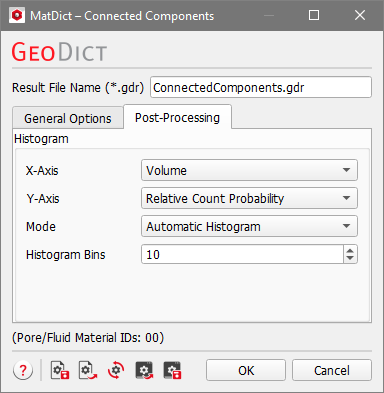Screen dimensions: 384x393
Task: Load settings from file (document gear with red arrow)
Action: tap(88, 370)
